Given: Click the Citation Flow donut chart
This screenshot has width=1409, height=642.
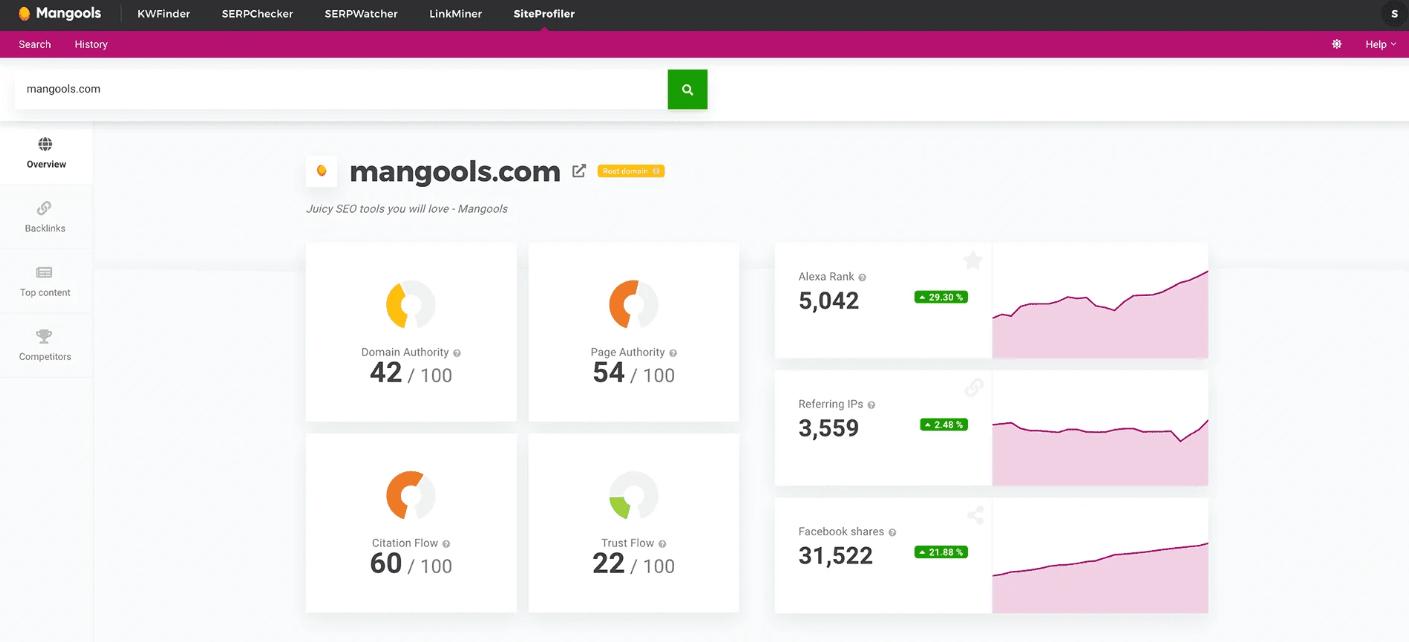Looking at the screenshot, I should pos(410,495).
